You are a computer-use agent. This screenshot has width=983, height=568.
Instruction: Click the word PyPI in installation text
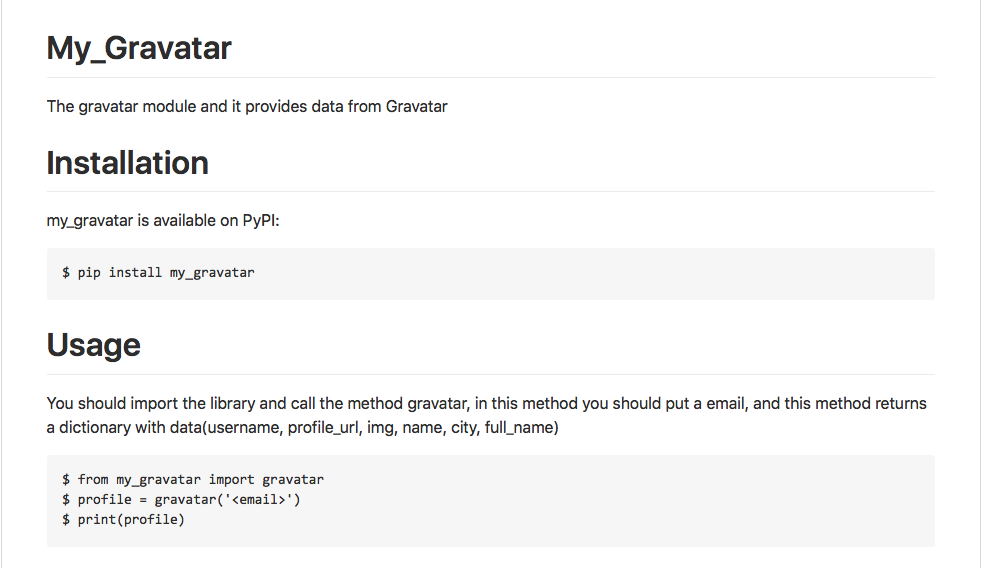point(259,221)
